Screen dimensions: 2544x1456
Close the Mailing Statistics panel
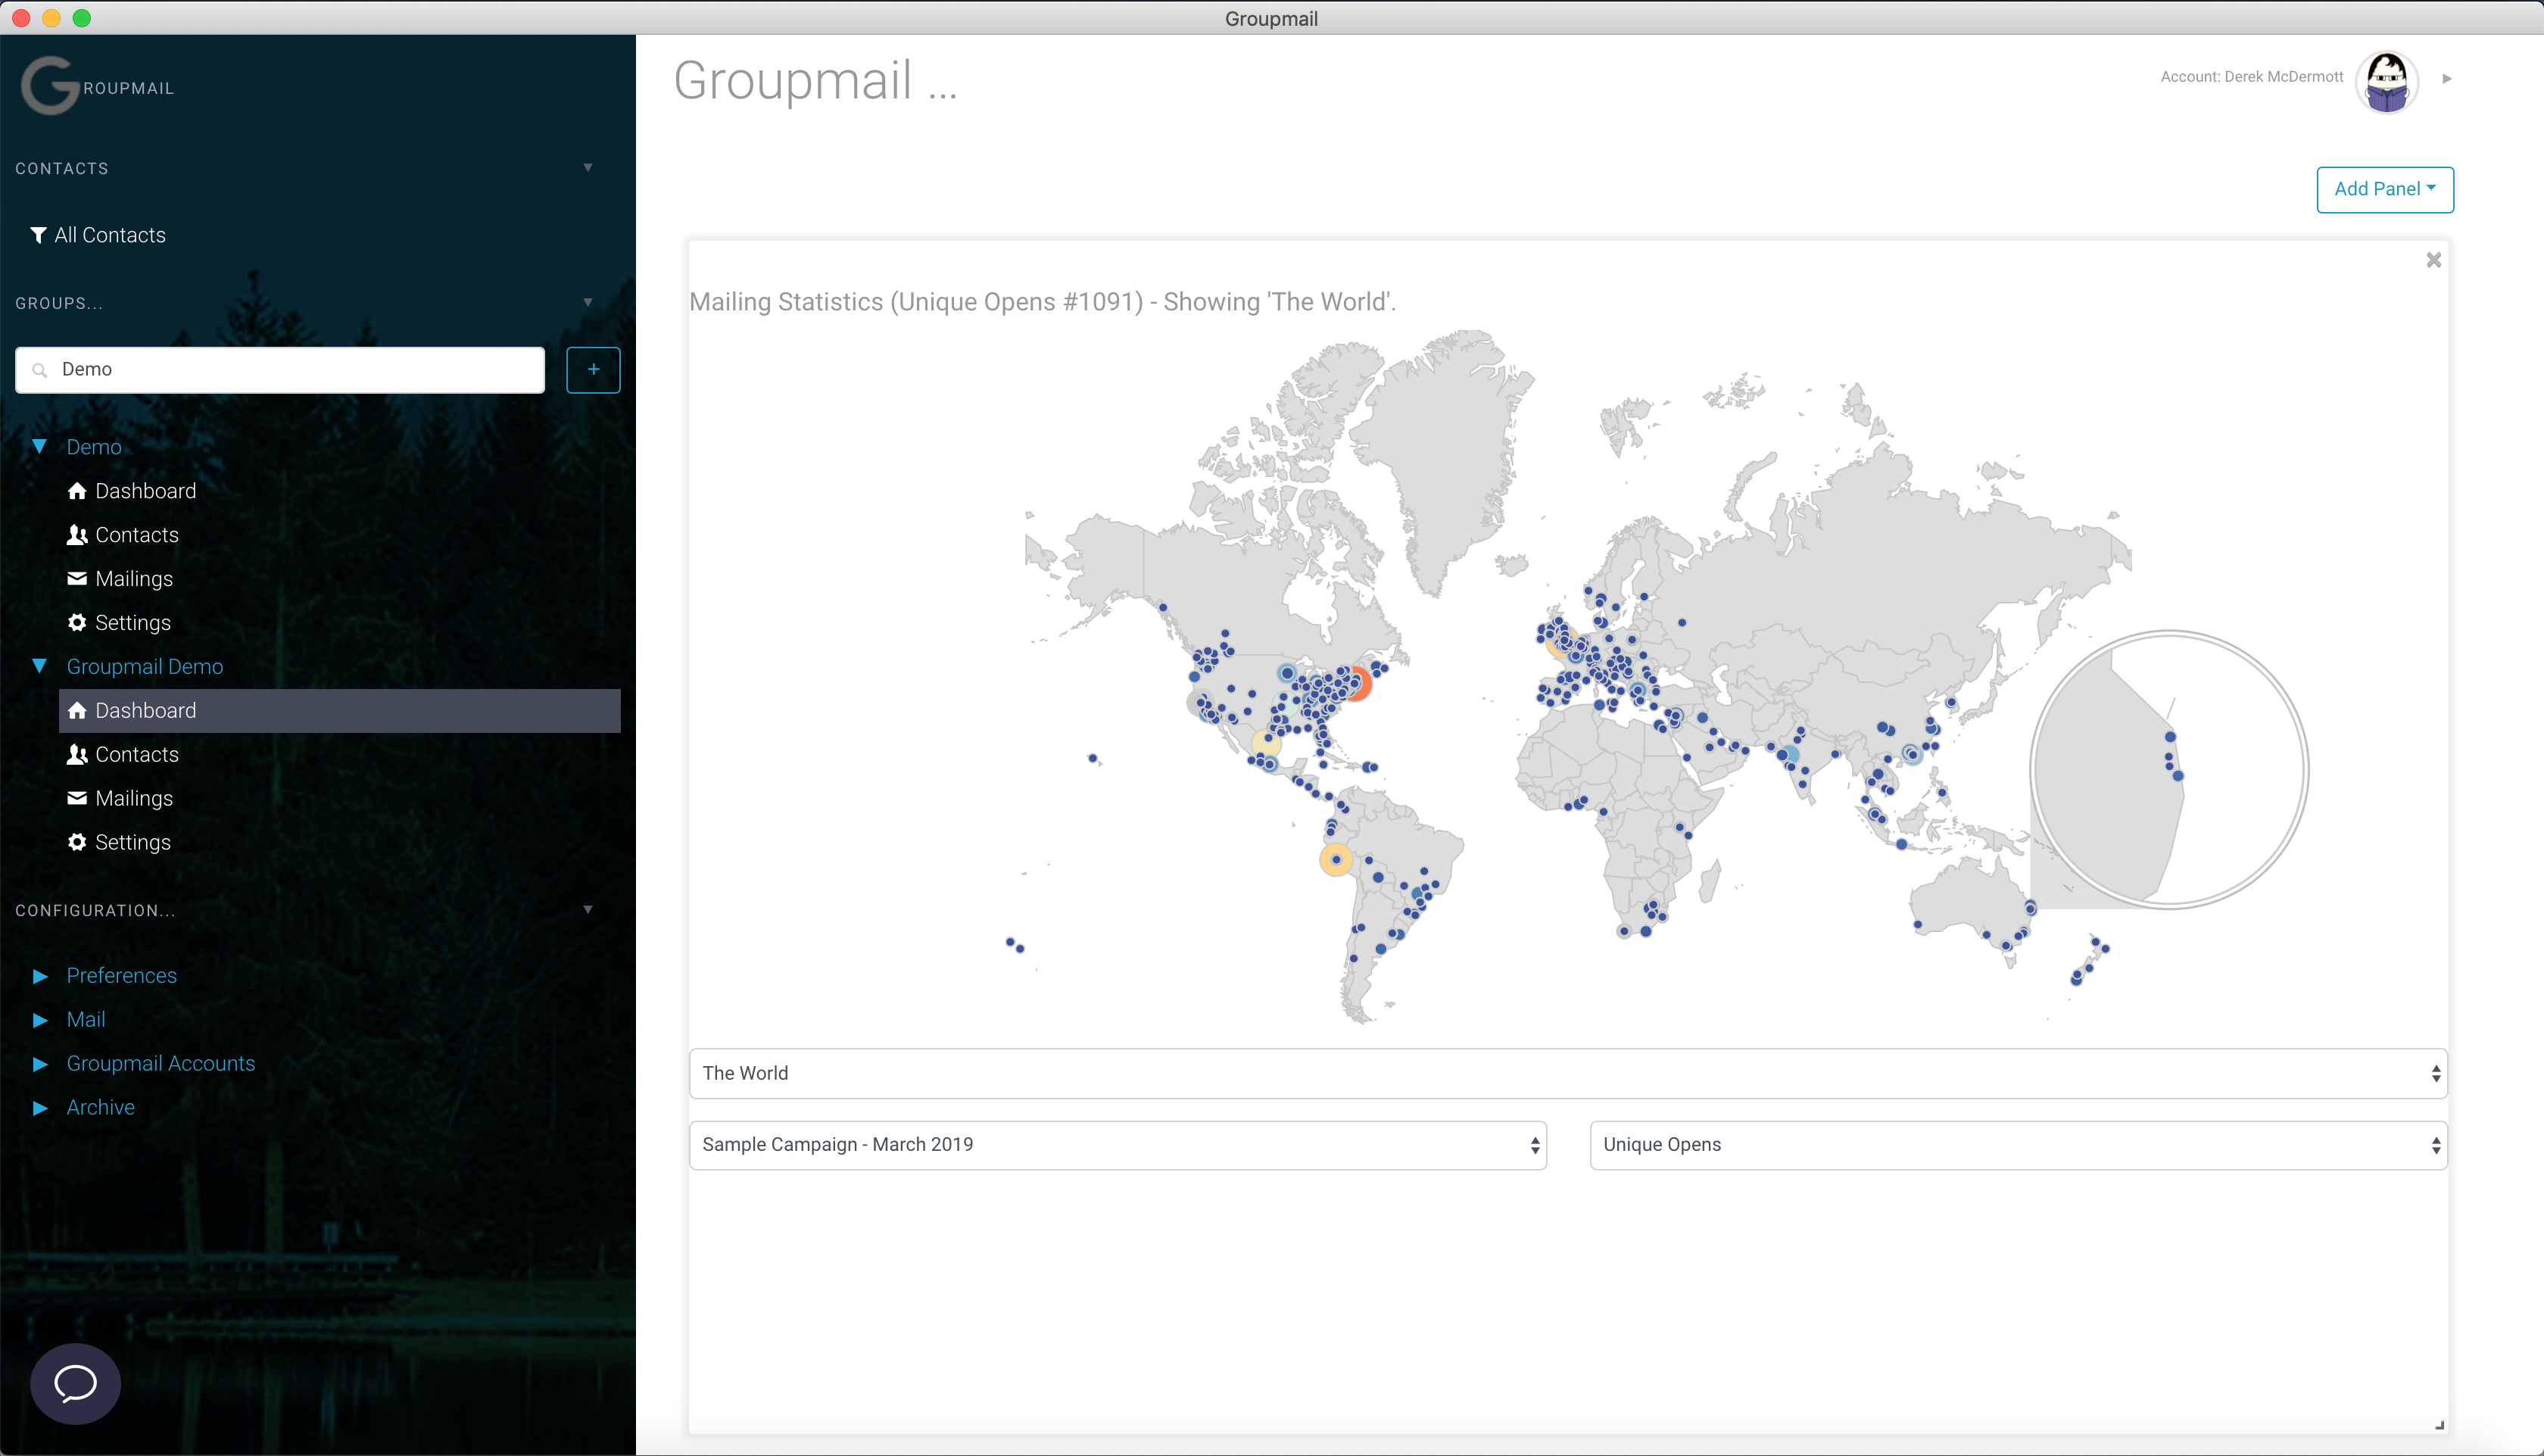[2433, 260]
